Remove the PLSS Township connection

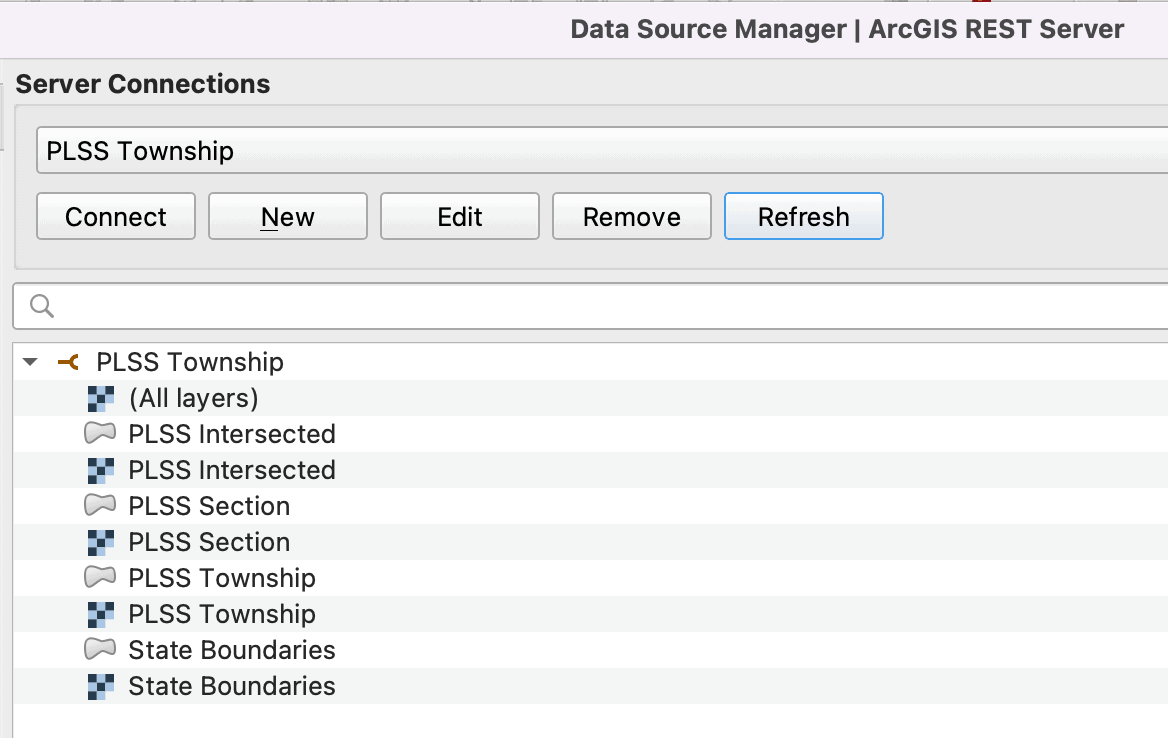(x=631, y=216)
